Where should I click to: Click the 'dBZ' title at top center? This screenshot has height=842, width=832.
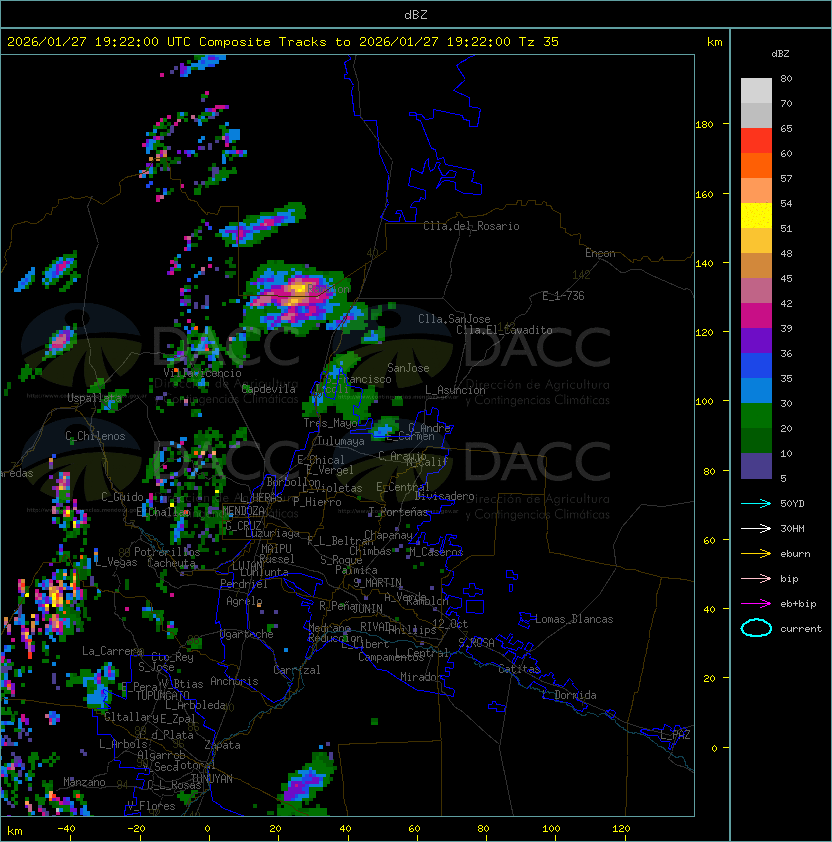[x=416, y=14]
